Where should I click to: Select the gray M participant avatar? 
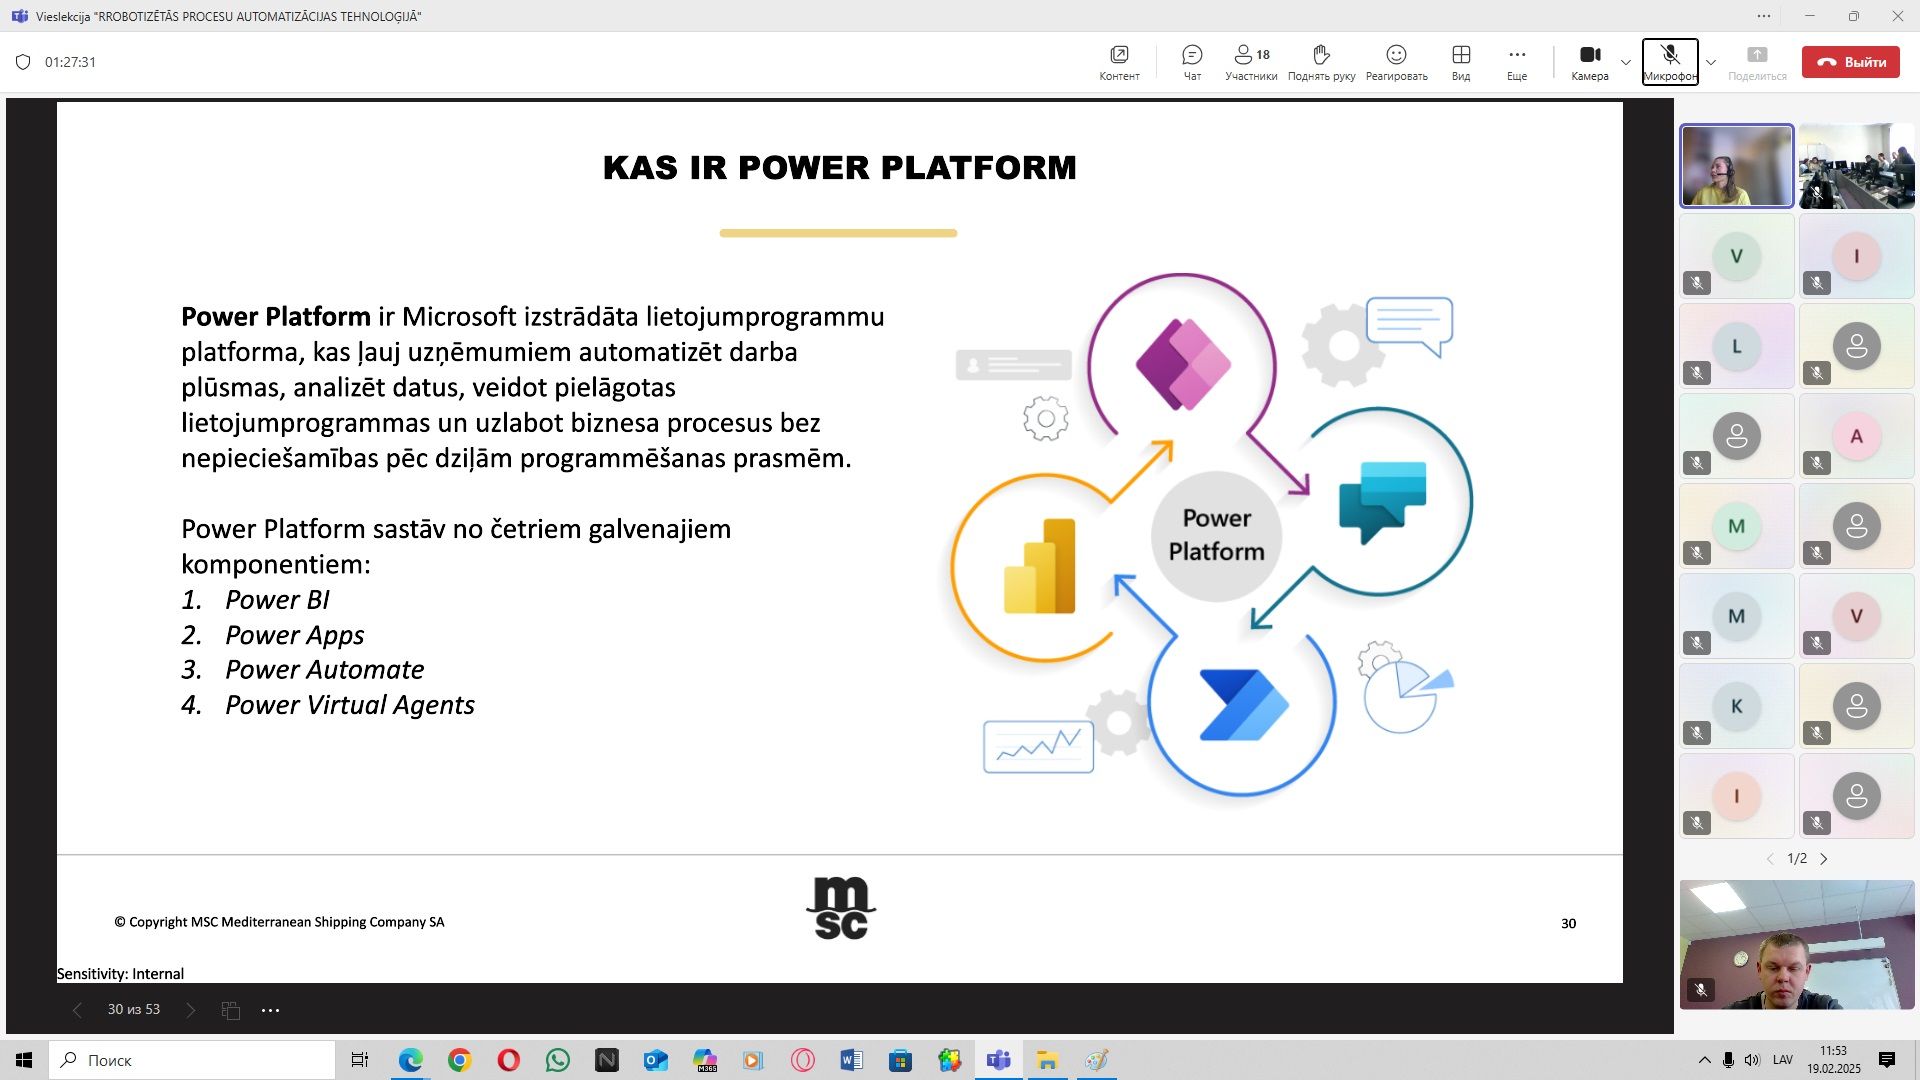tap(1737, 616)
